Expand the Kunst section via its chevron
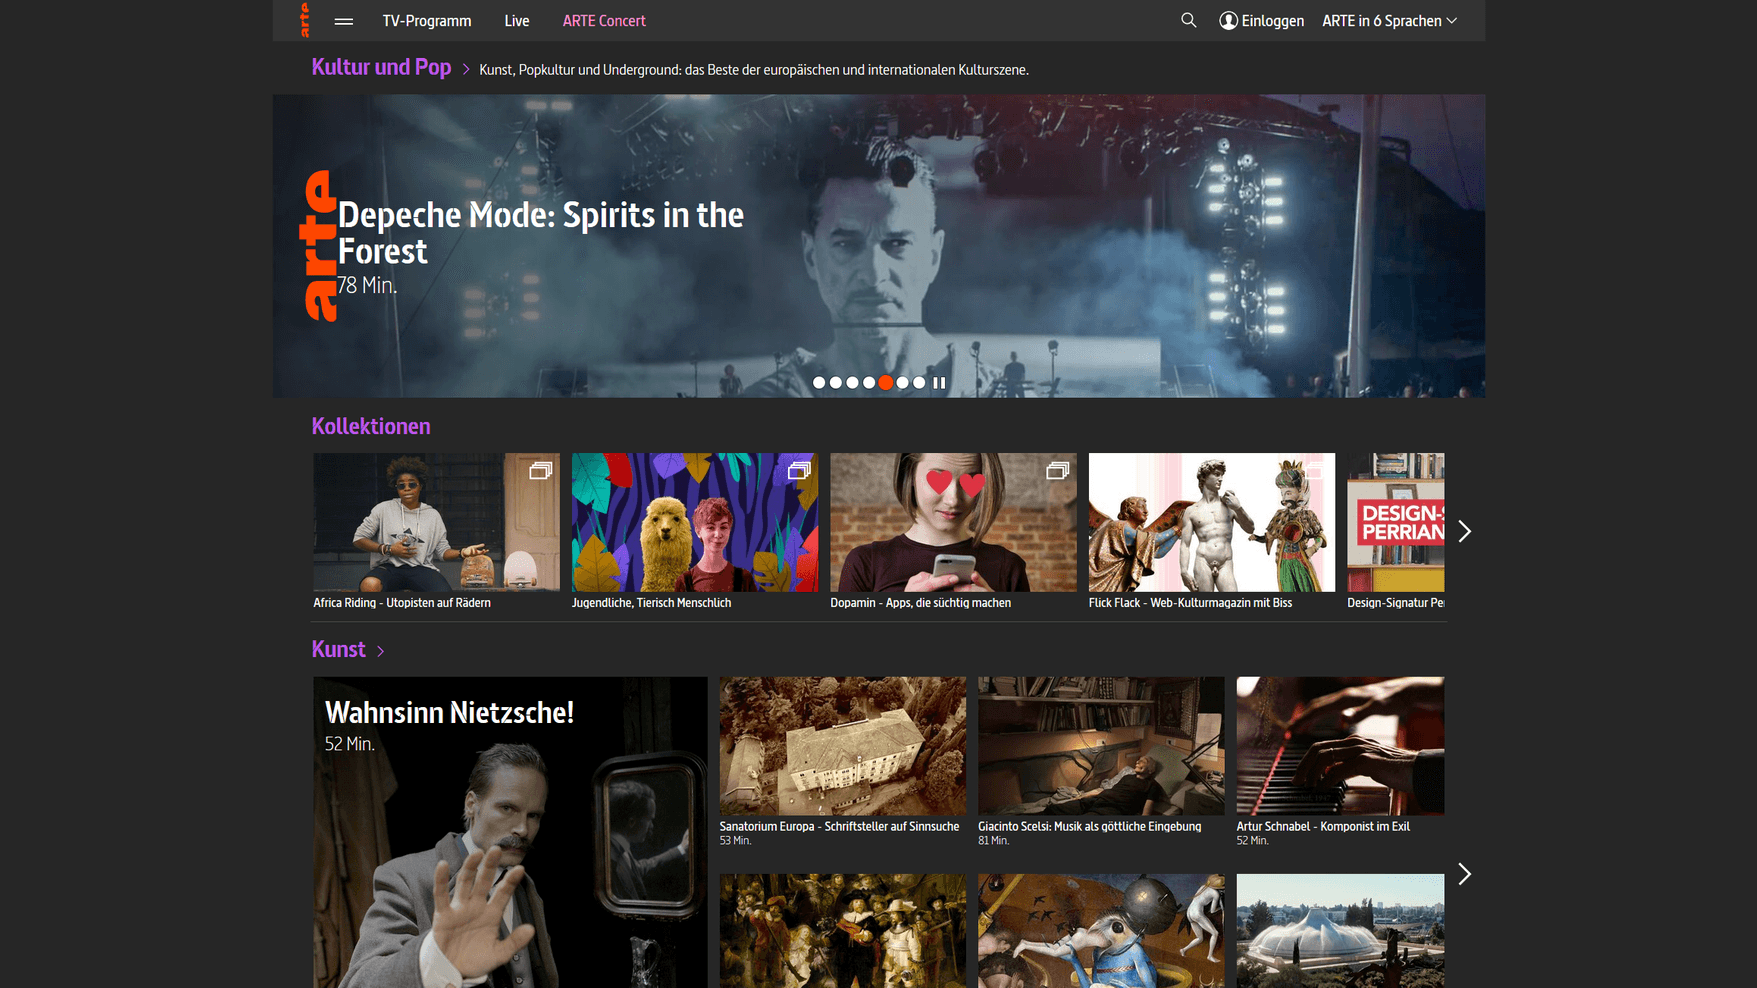Image resolution: width=1757 pixels, height=988 pixels. click(381, 651)
